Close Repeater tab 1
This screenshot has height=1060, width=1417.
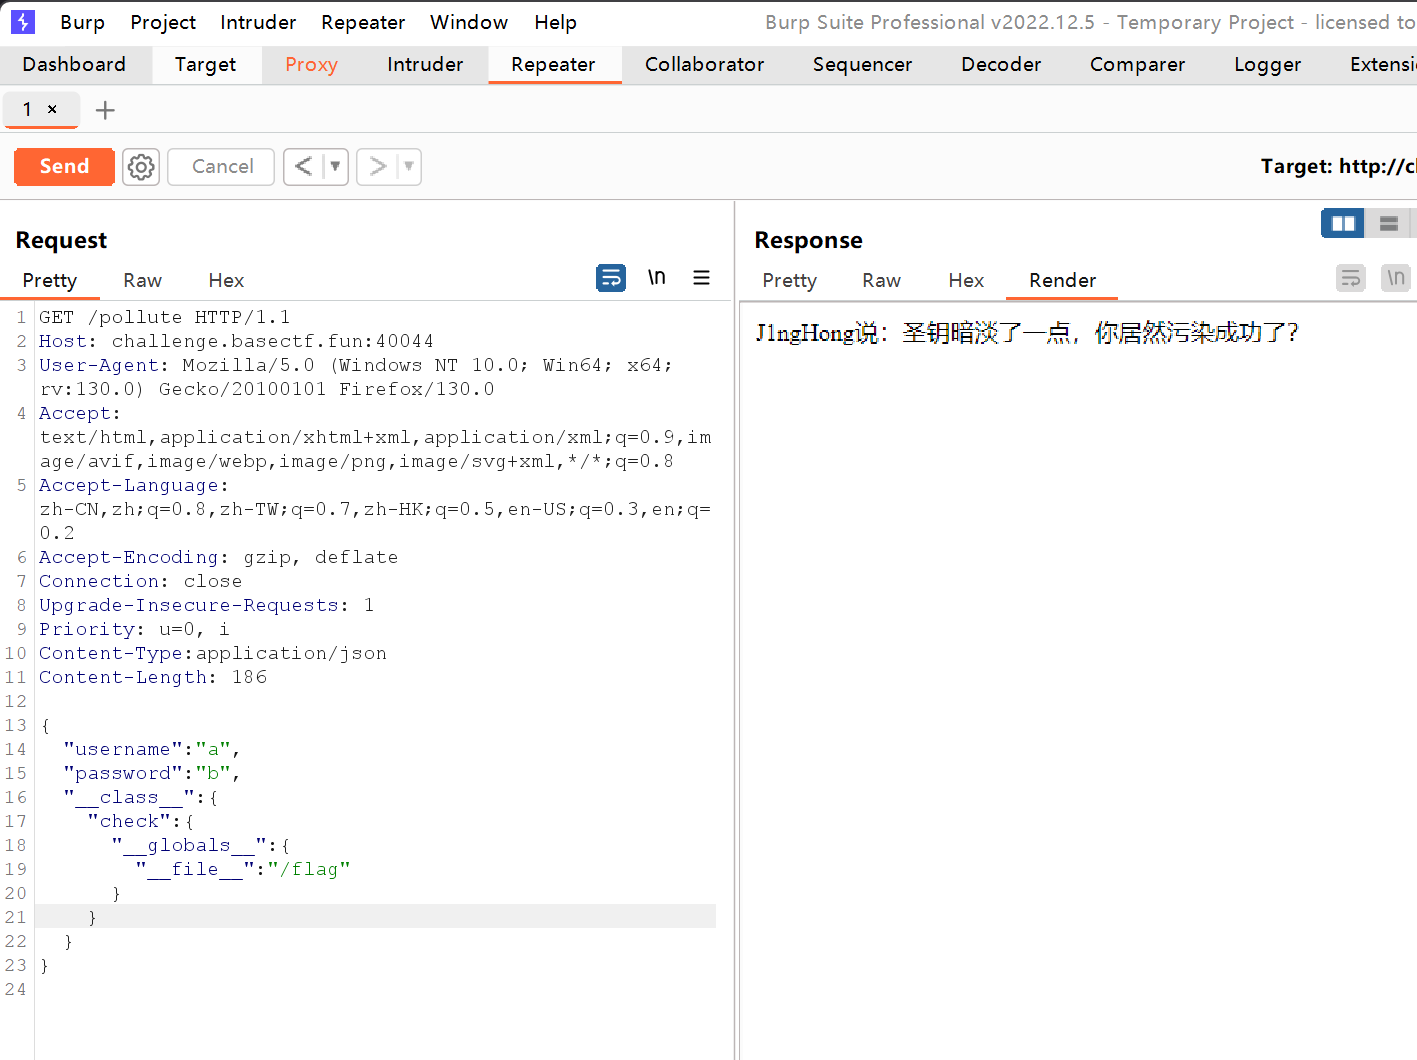point(52,109)
